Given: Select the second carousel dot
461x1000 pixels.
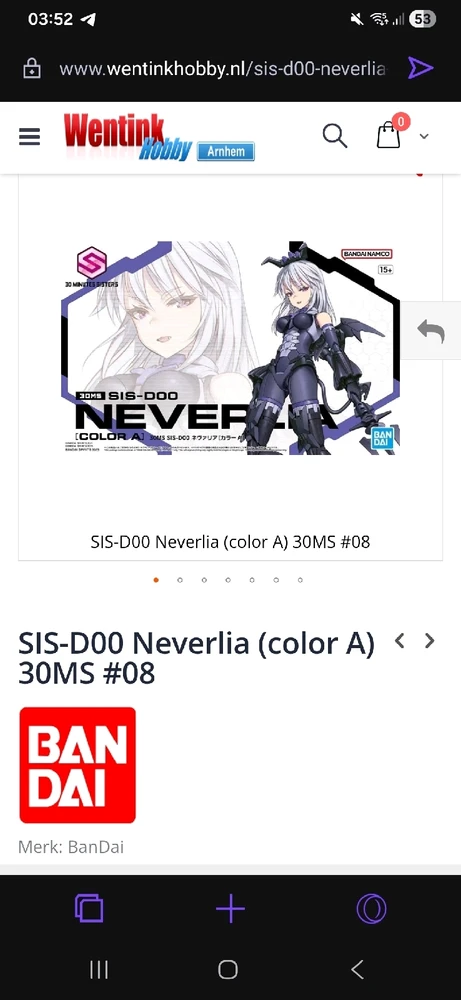Looking at the screenshot, I should (180, 580).
